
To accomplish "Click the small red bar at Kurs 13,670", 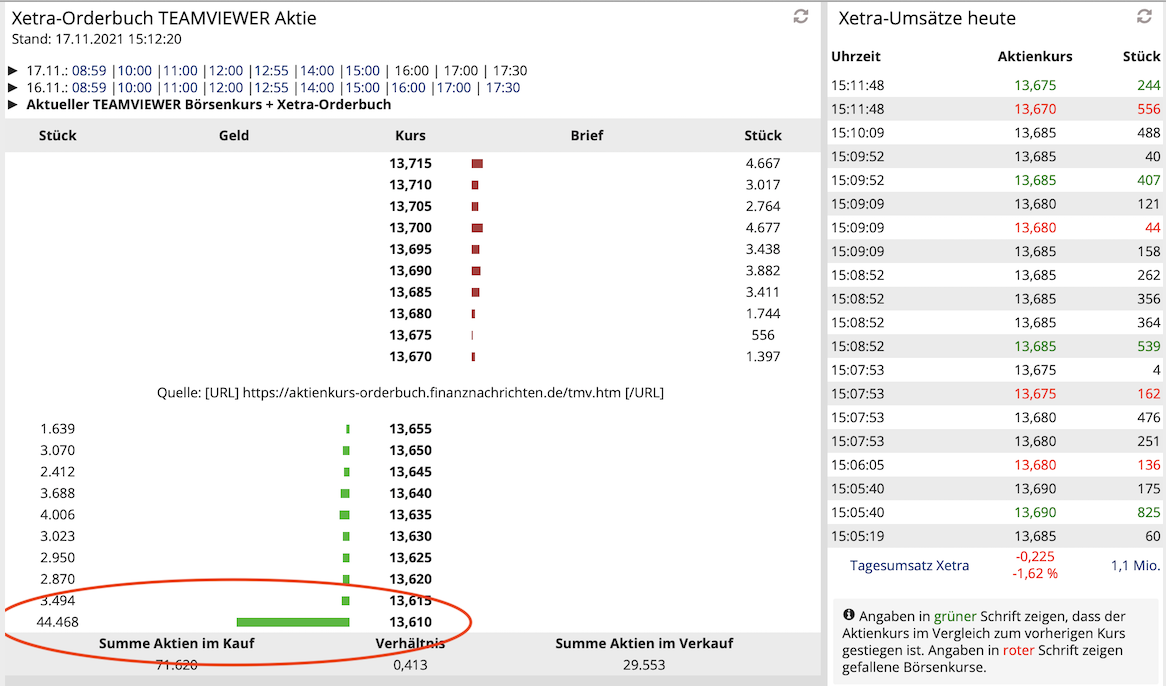I will (x=471, y=356).
